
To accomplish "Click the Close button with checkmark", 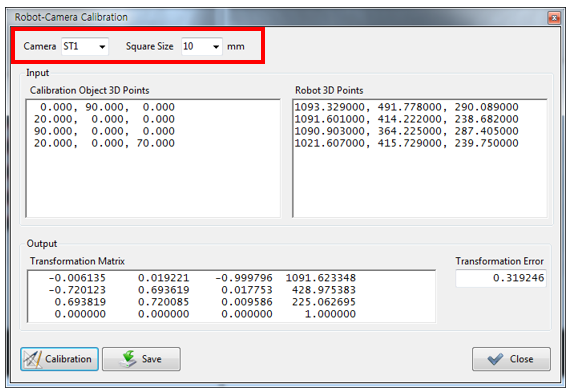I will 511,359.
